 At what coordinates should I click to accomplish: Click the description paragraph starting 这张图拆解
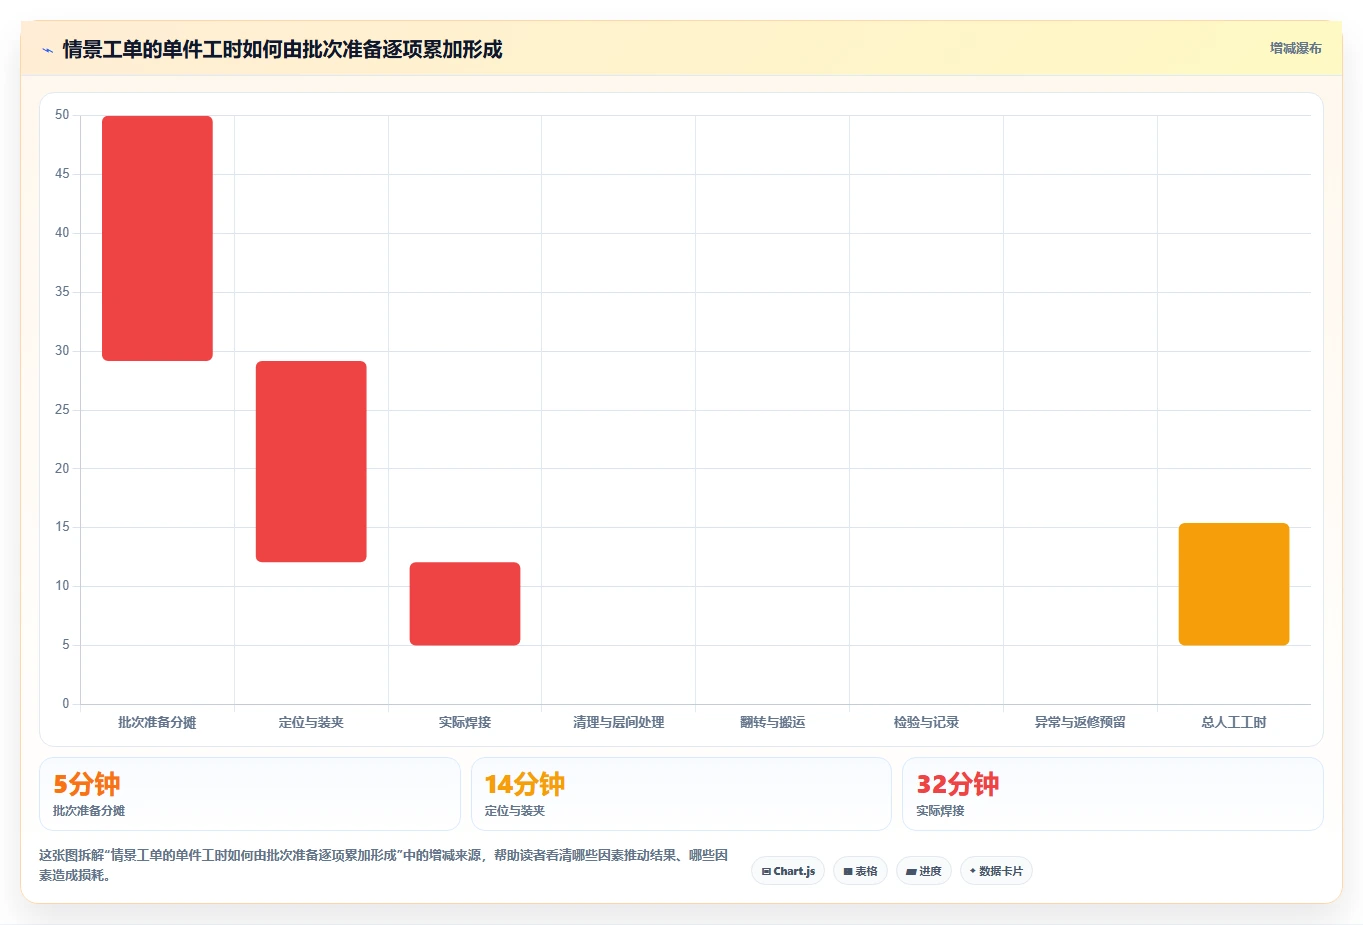click(x=384, y=865)
